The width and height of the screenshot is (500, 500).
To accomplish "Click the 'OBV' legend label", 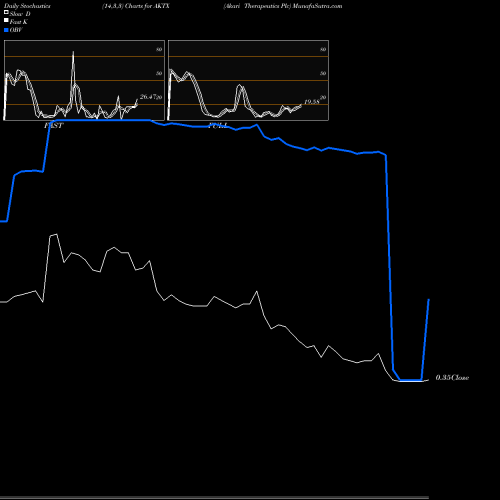I will [16, 30].
